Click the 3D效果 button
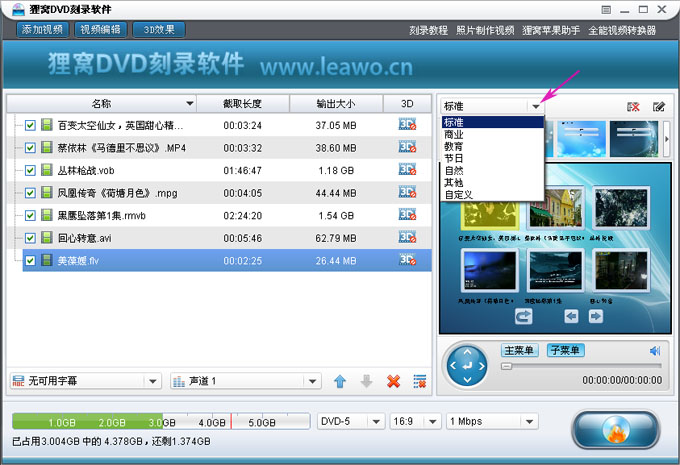 pos(159,29)
